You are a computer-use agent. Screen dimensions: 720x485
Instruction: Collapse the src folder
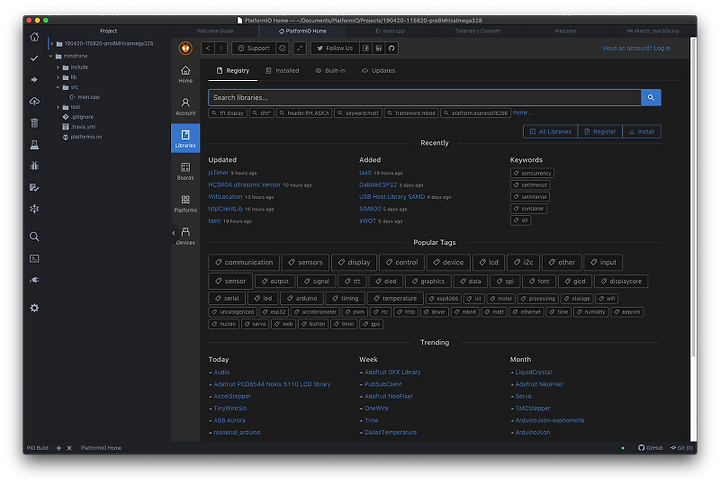click(58, 87)
